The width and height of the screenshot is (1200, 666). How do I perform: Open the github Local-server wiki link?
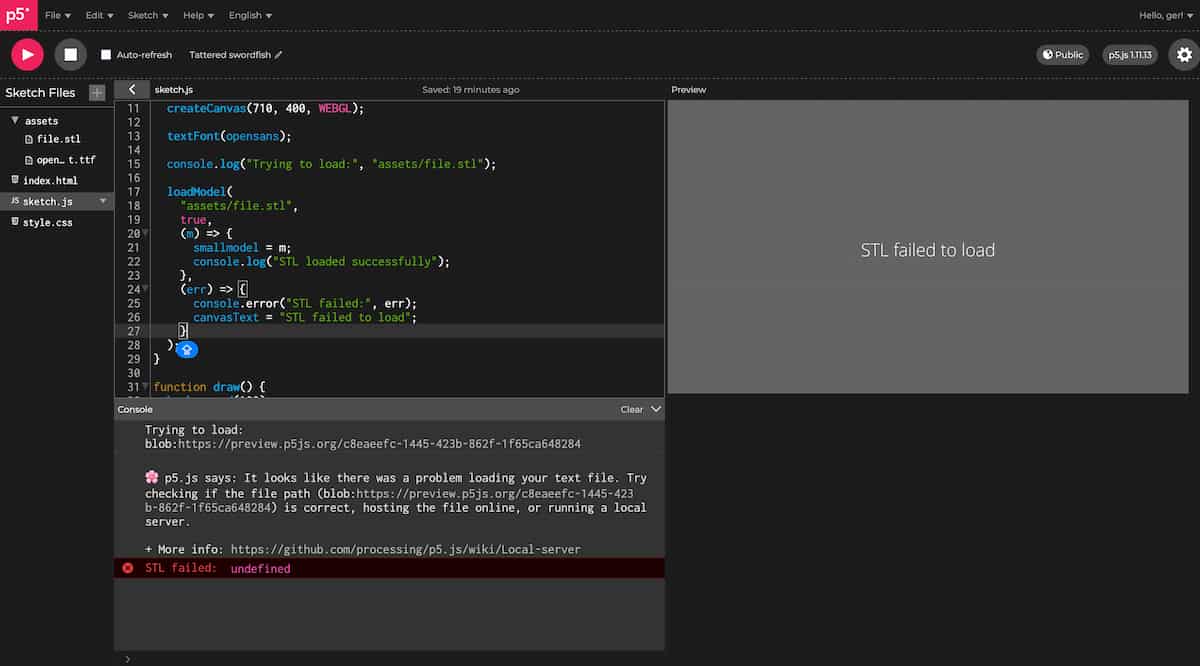tap(405, 550)
